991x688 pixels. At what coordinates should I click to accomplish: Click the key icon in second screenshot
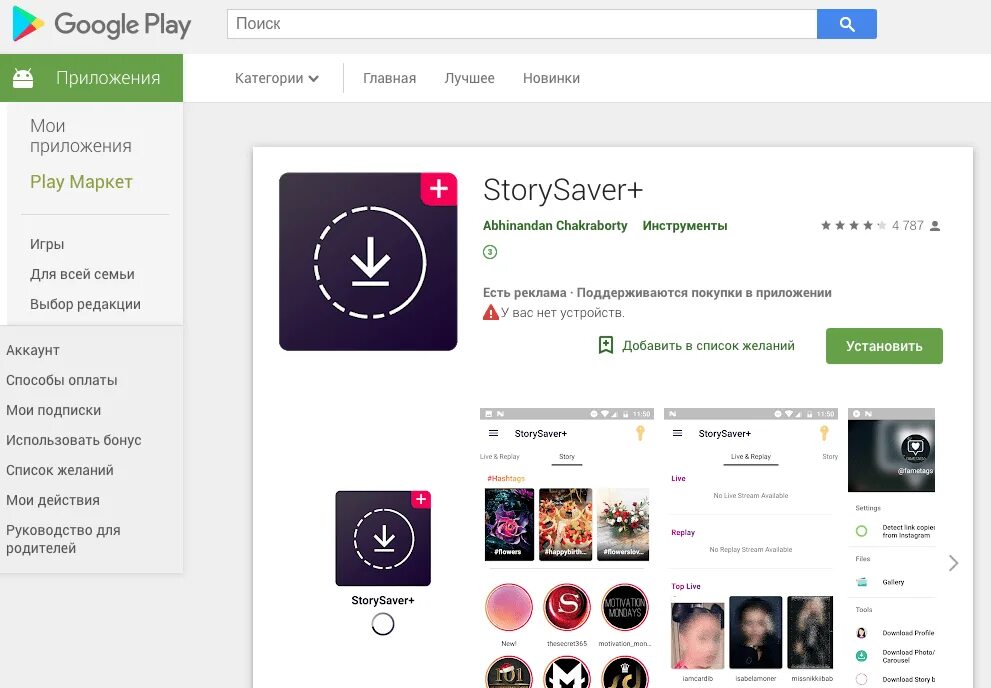pos(824,433)
